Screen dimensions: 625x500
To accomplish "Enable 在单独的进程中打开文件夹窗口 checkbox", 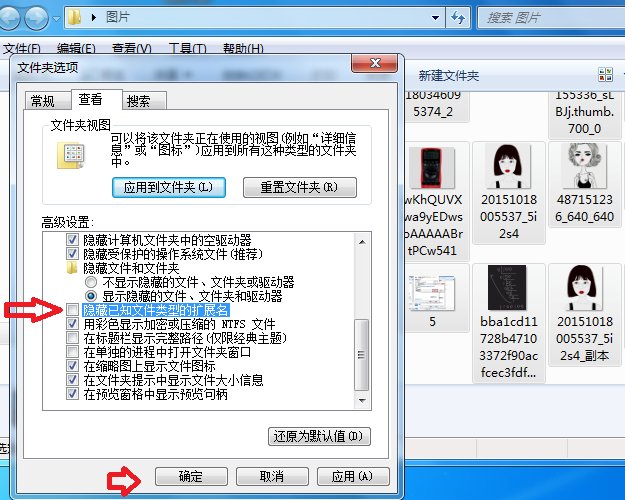I will coord(72,352).
